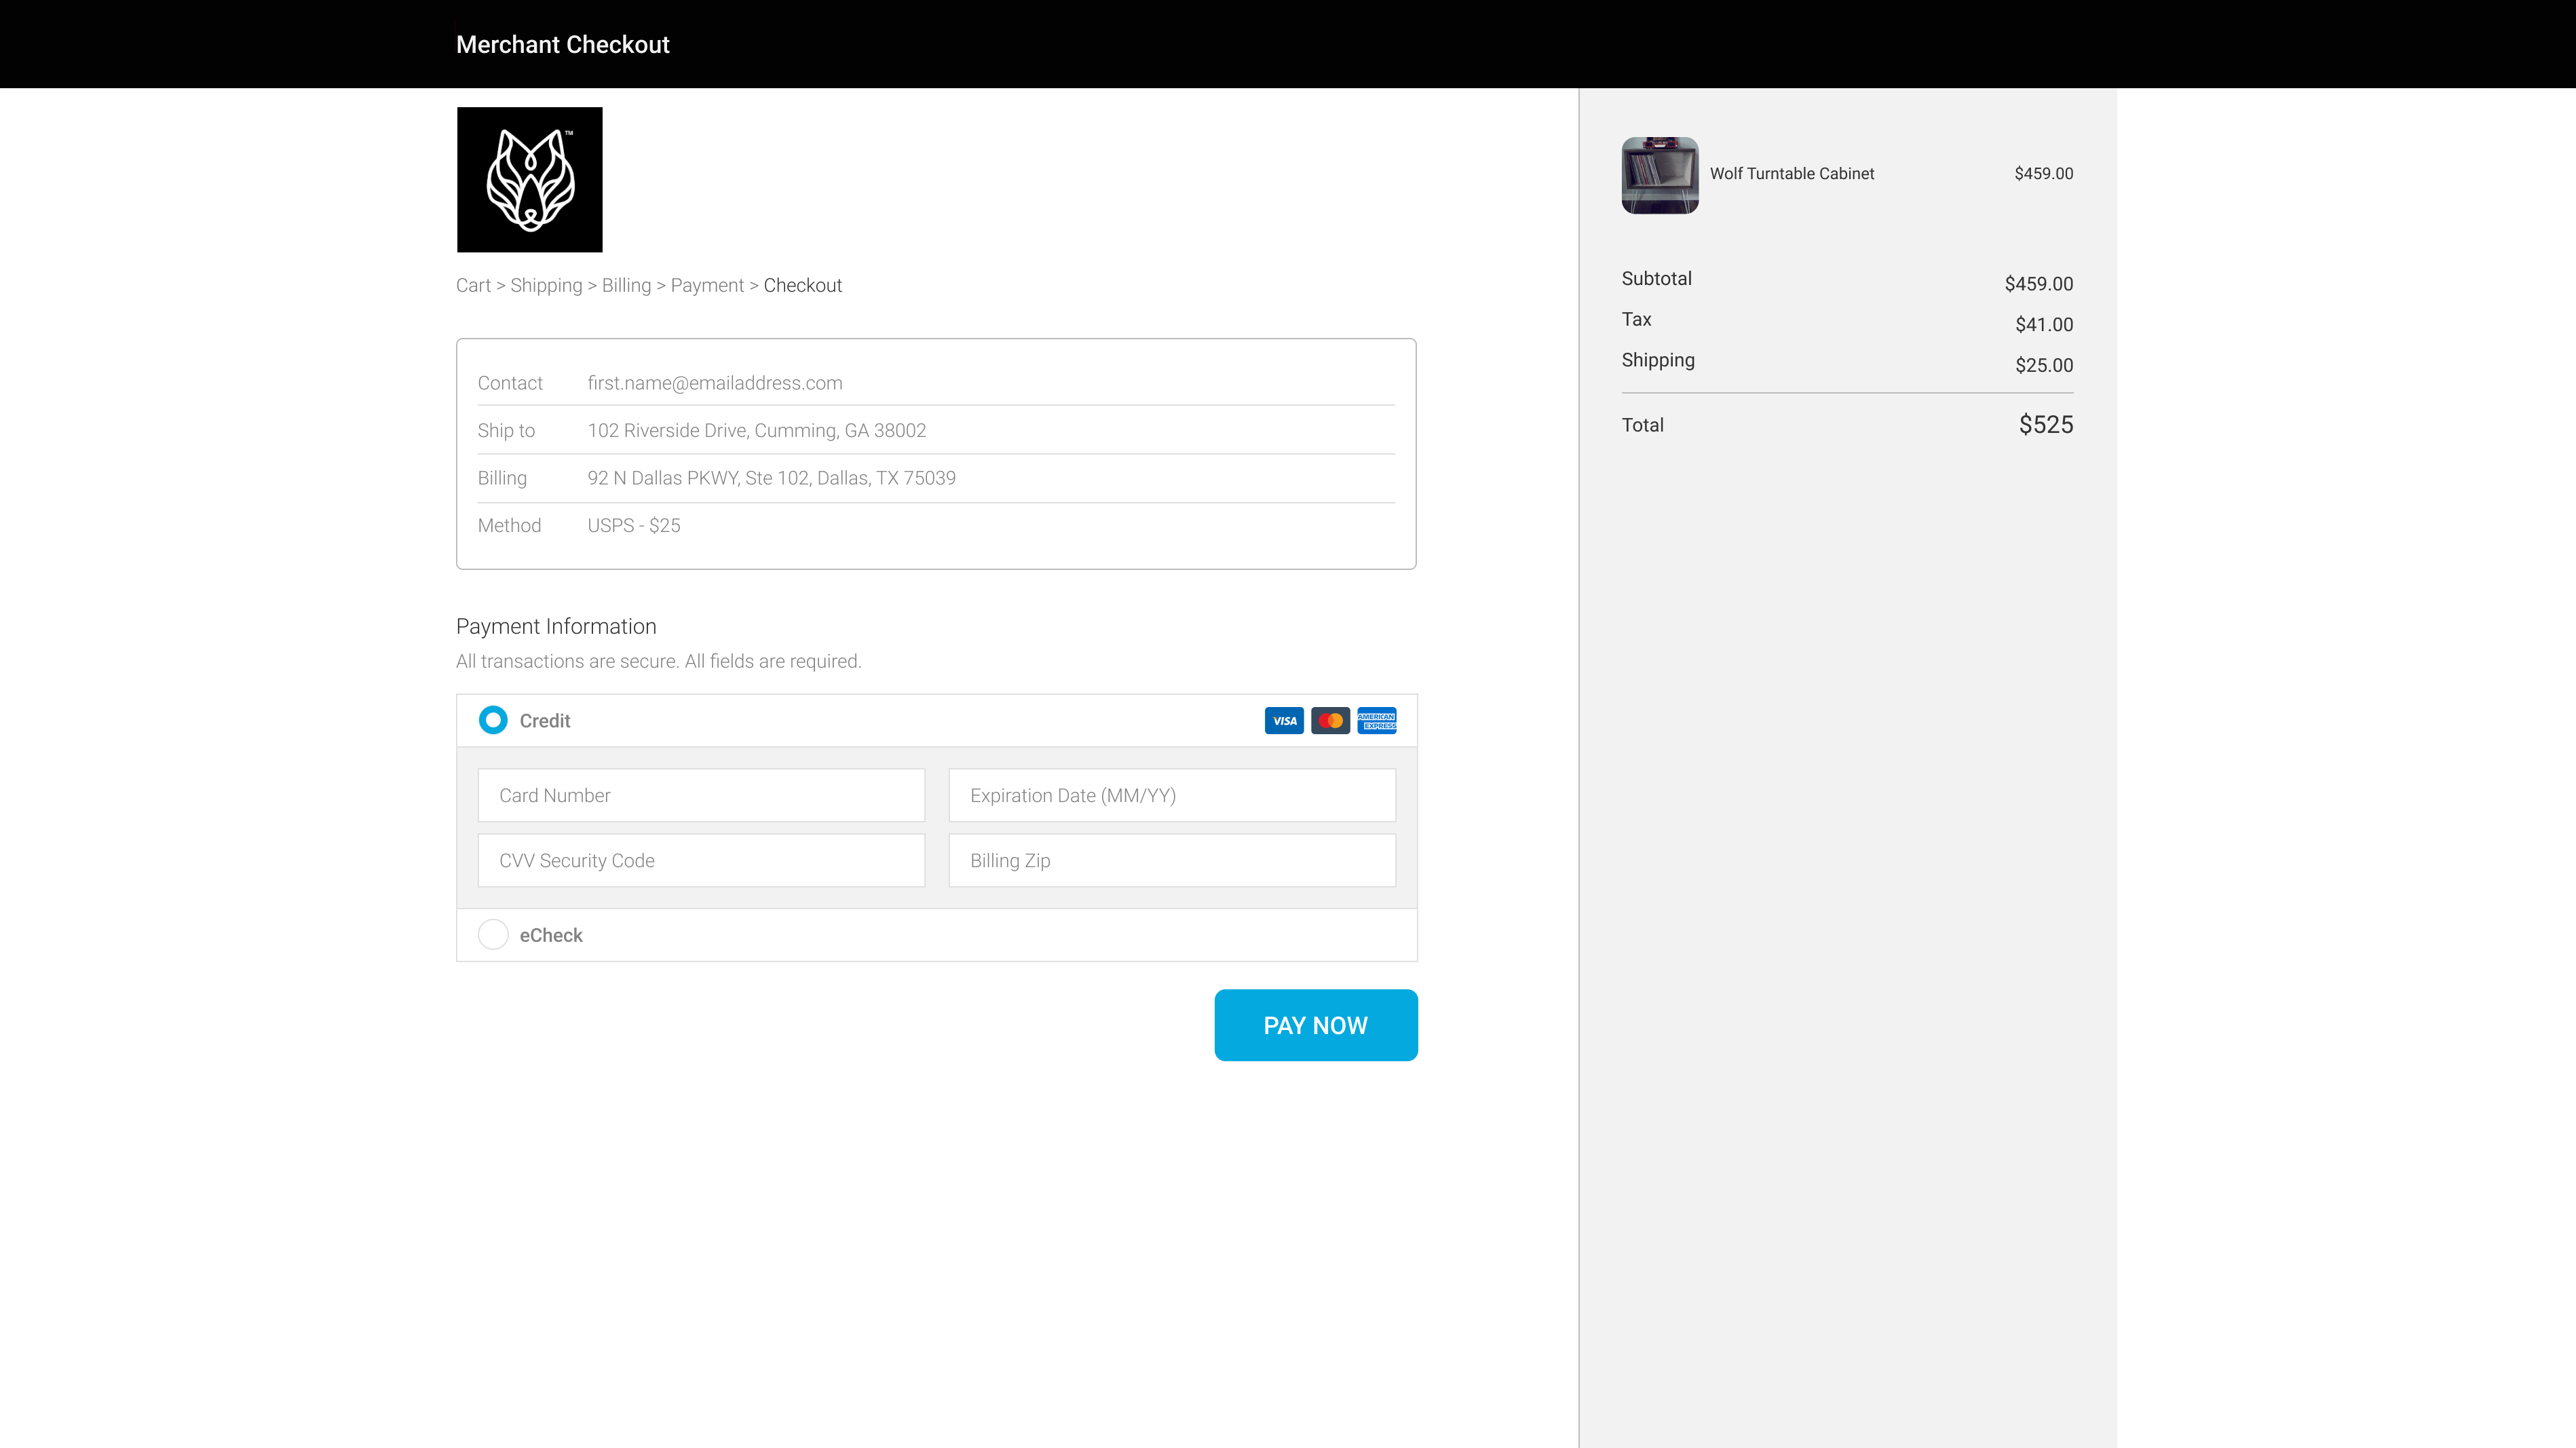Click the Merchant Checkout header title
This screenshot has height=1448, width=2576.
[563, 45]
